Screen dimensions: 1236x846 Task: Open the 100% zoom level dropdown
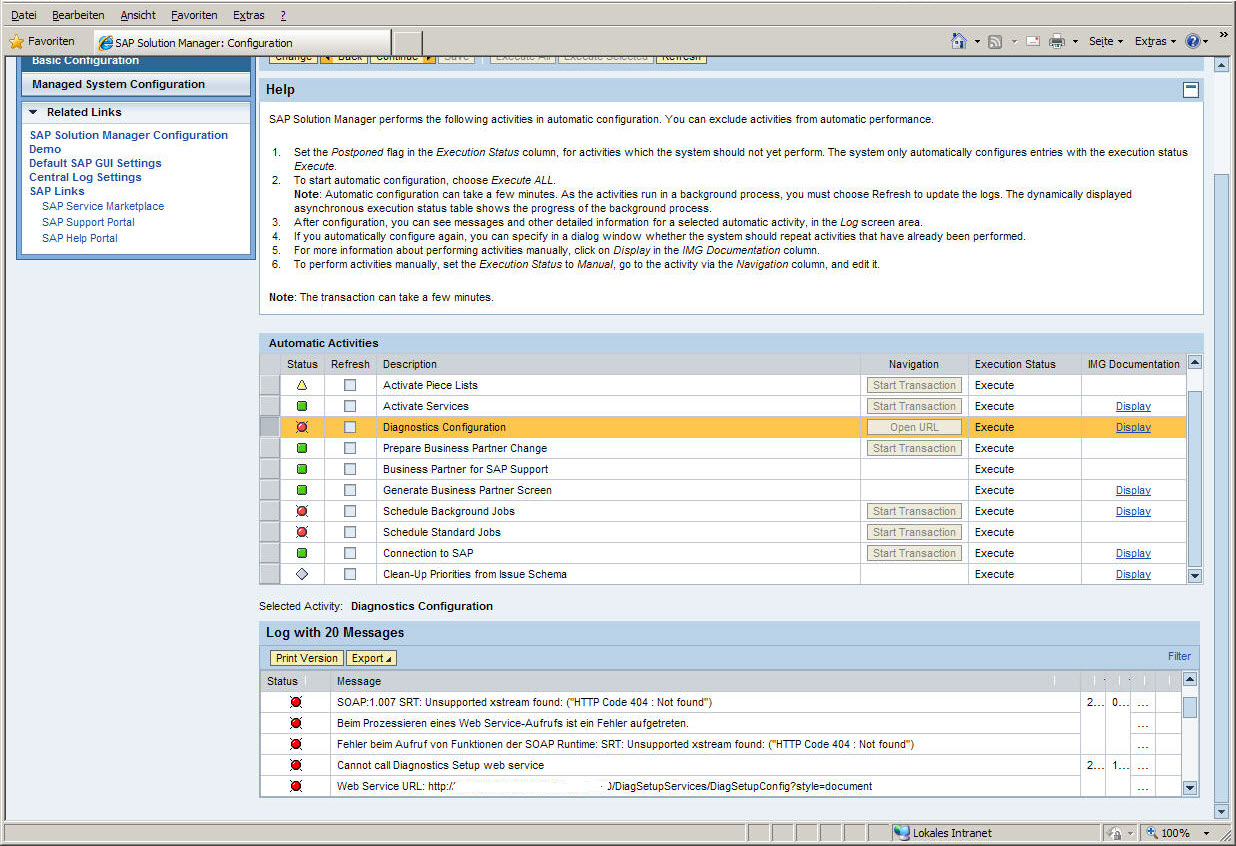point(1206,833)
